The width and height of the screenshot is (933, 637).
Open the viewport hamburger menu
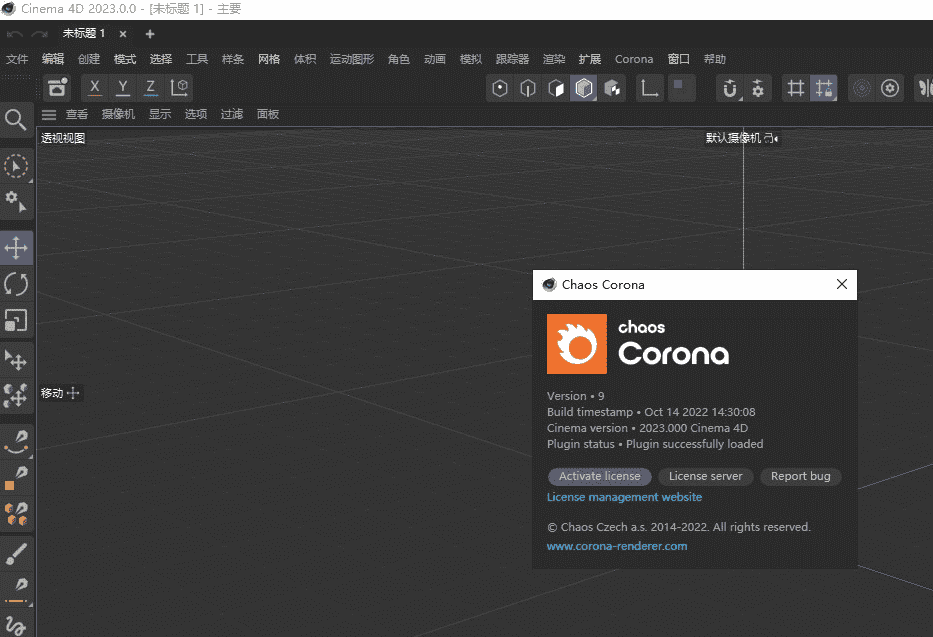point(49,113)
